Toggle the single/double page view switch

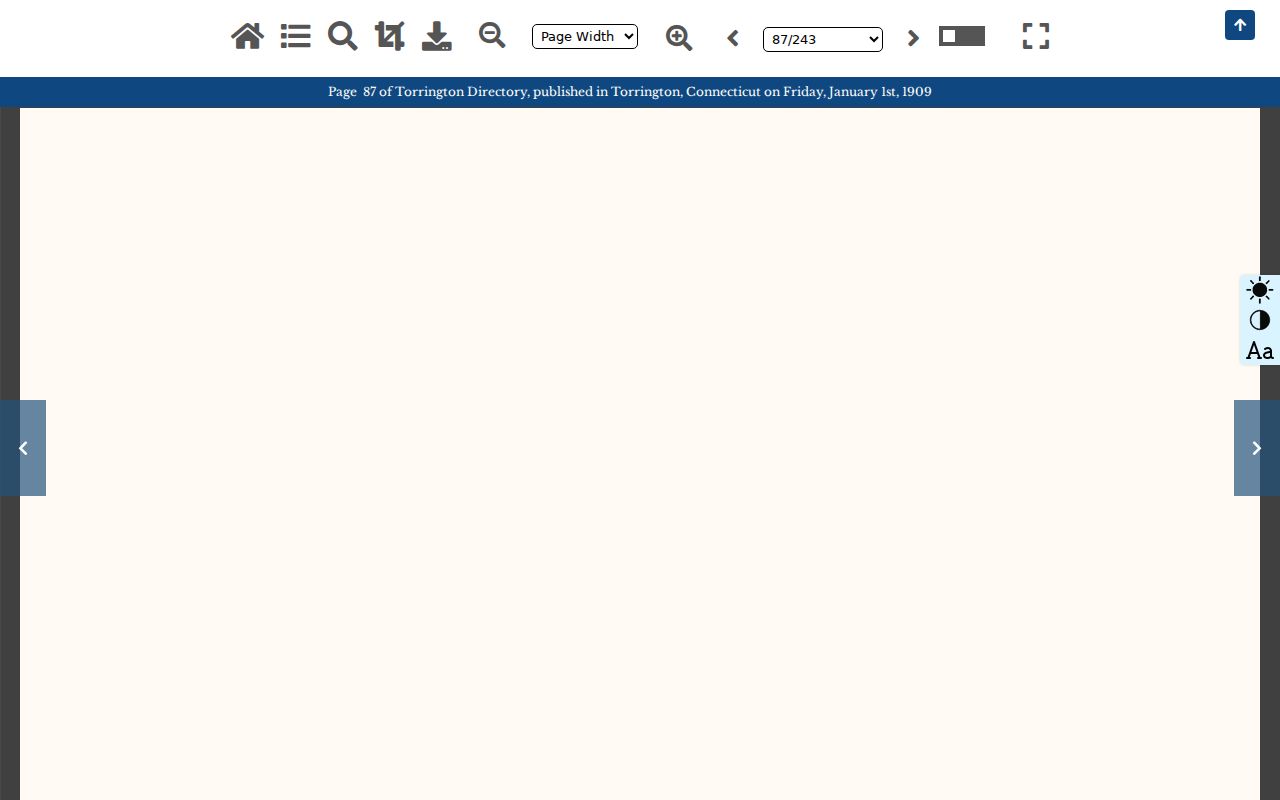point(962,36)
